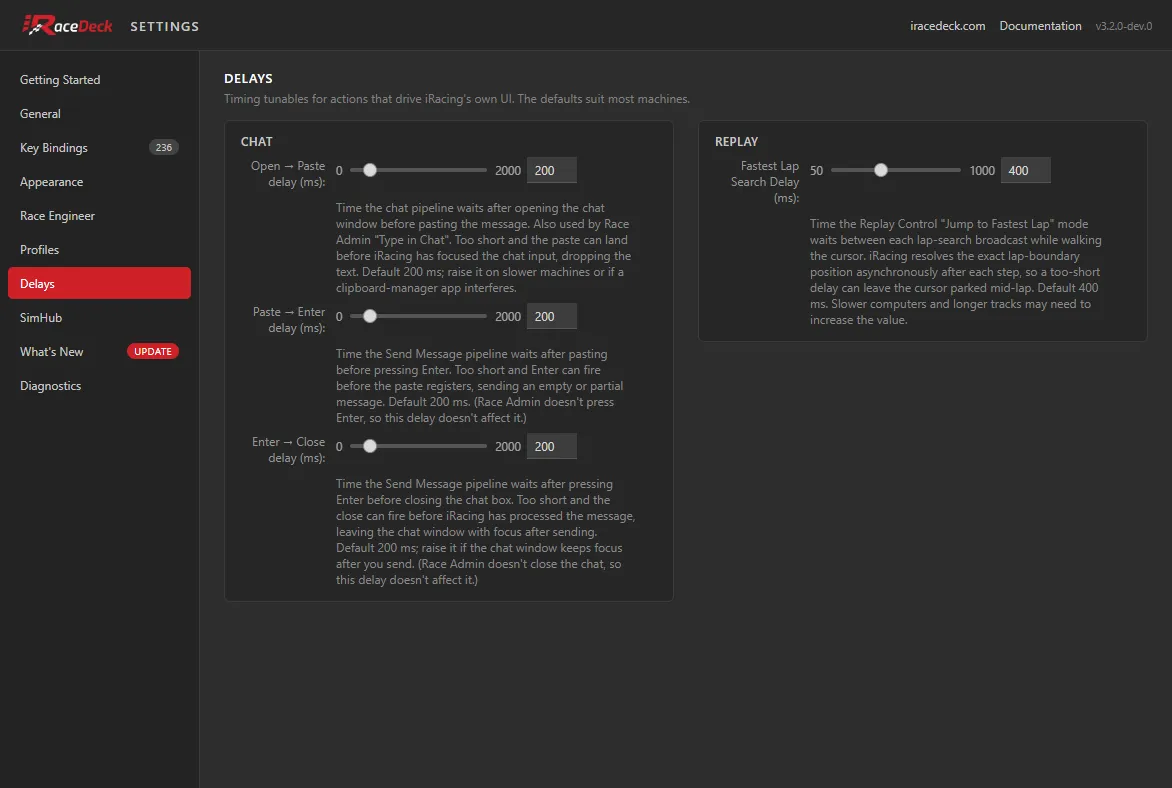Focus the Fastest Lap Search Delay value field
This screenshot has width=1172, height=788.
1026,170
